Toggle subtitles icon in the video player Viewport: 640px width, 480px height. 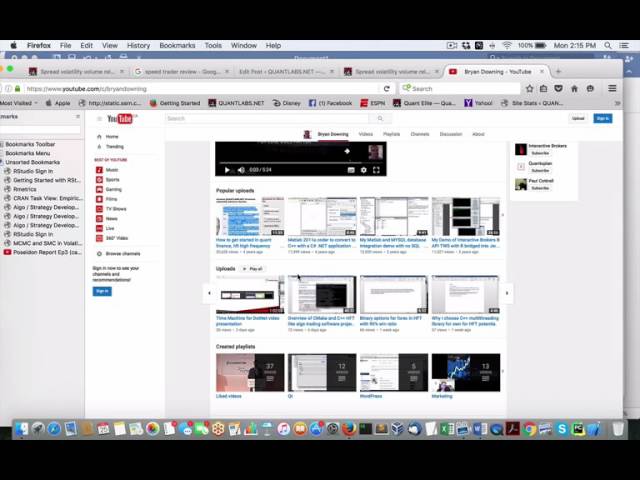pyautogui.click(x=351, y=170)
